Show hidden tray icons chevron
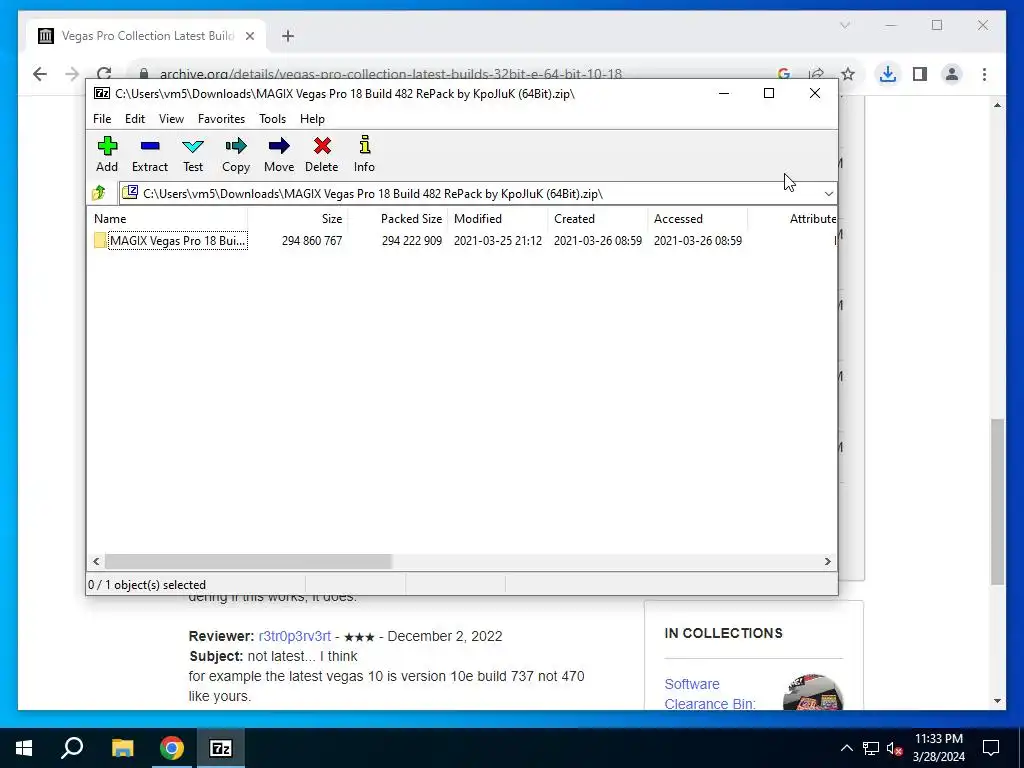The image size is (1024, 768). pyautogui.click(x=846, y=748)
